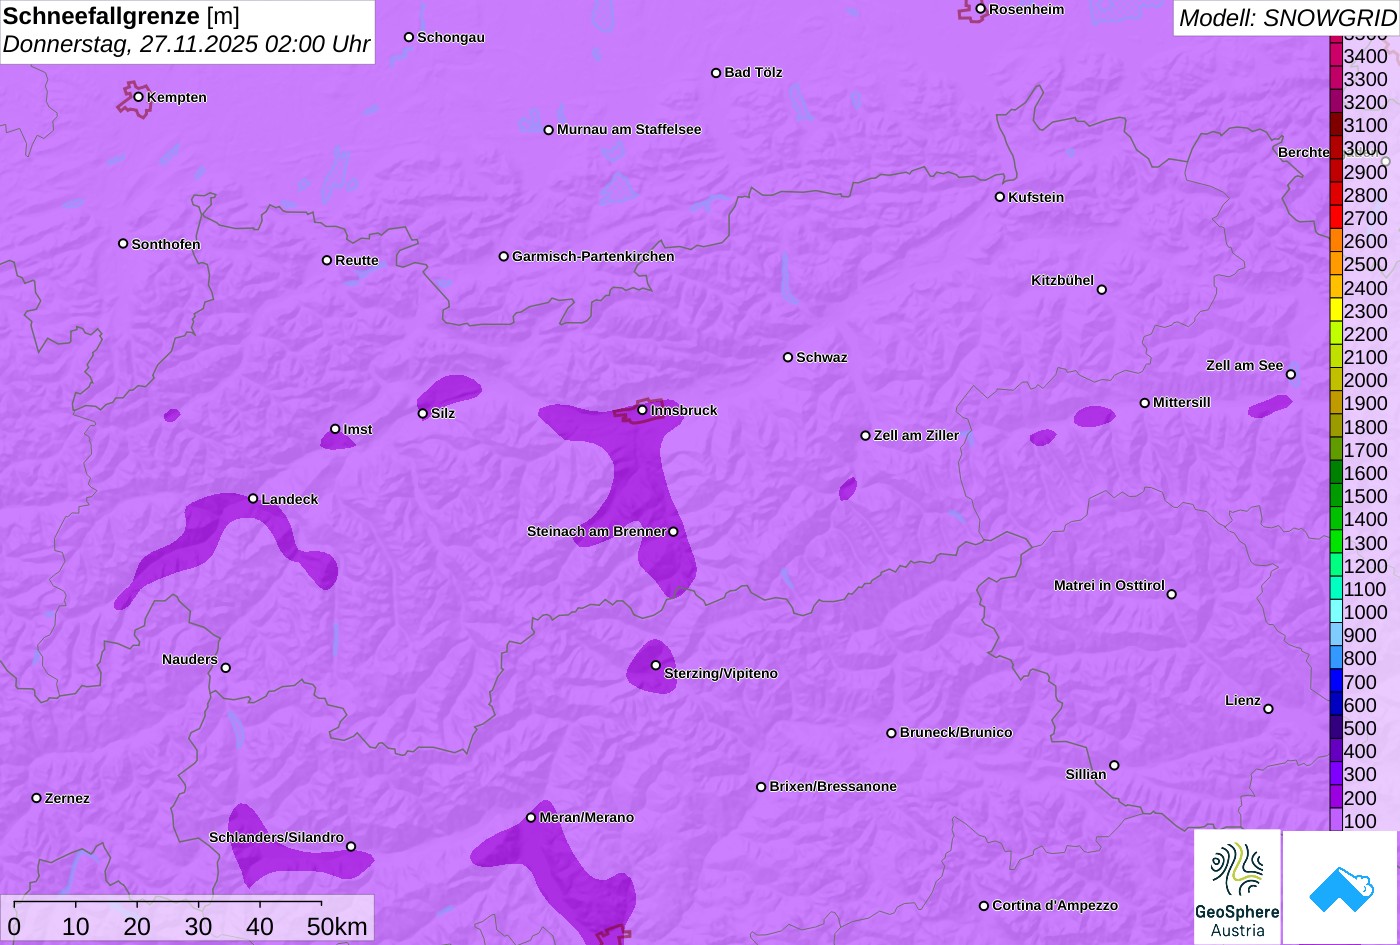Click the Kufstein location dot
1400x945 pixels.
(x=999, y=197)
